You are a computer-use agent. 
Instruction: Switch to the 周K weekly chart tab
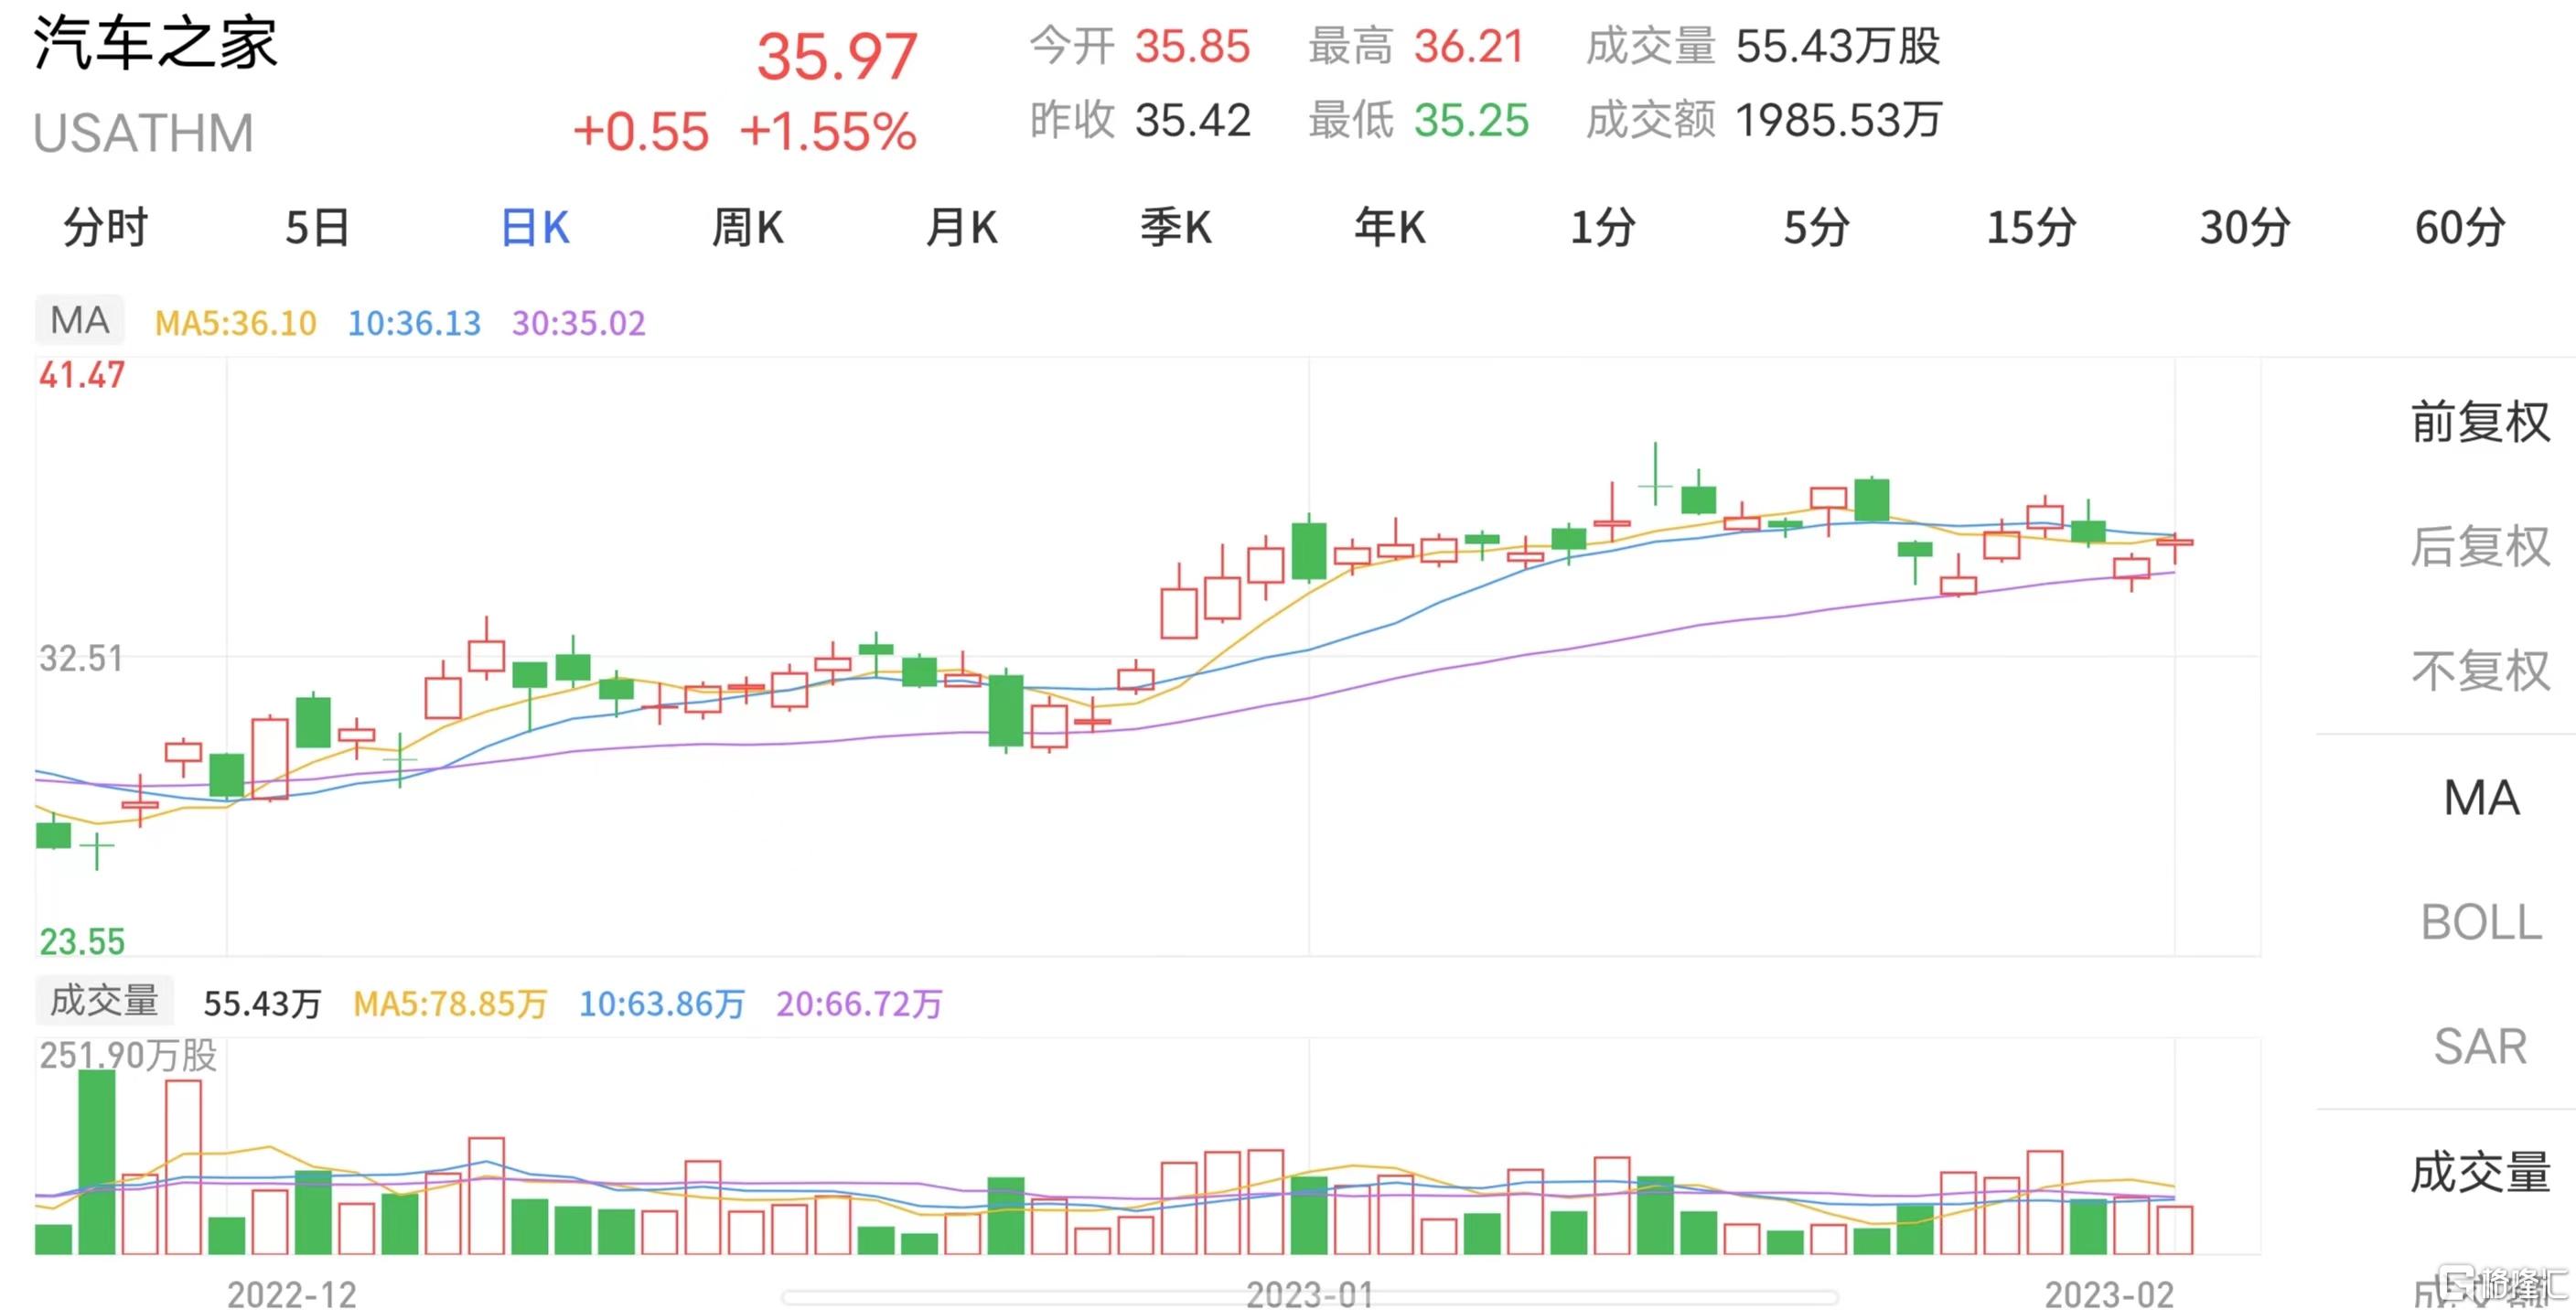coord(748,228)
